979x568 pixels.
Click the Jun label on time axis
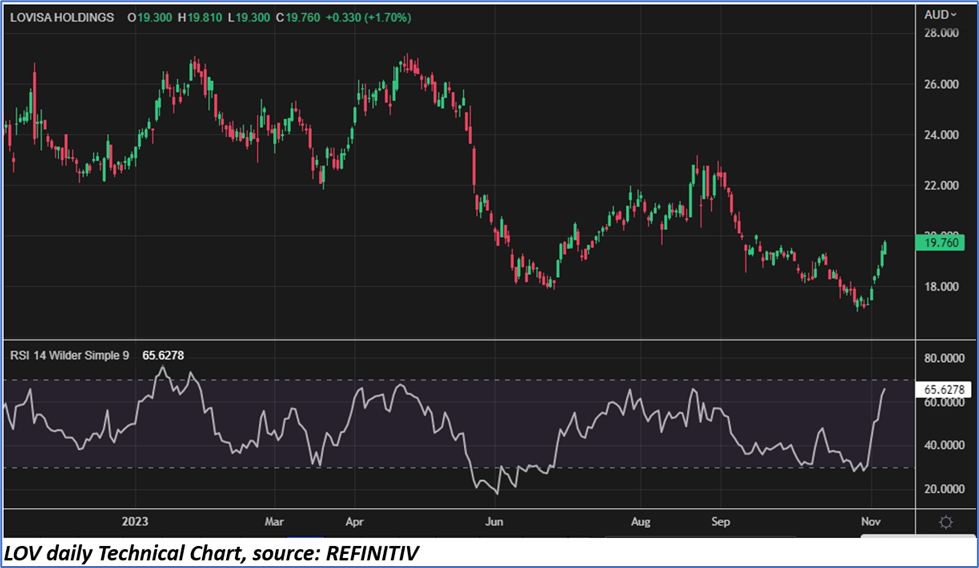point(494,521)
